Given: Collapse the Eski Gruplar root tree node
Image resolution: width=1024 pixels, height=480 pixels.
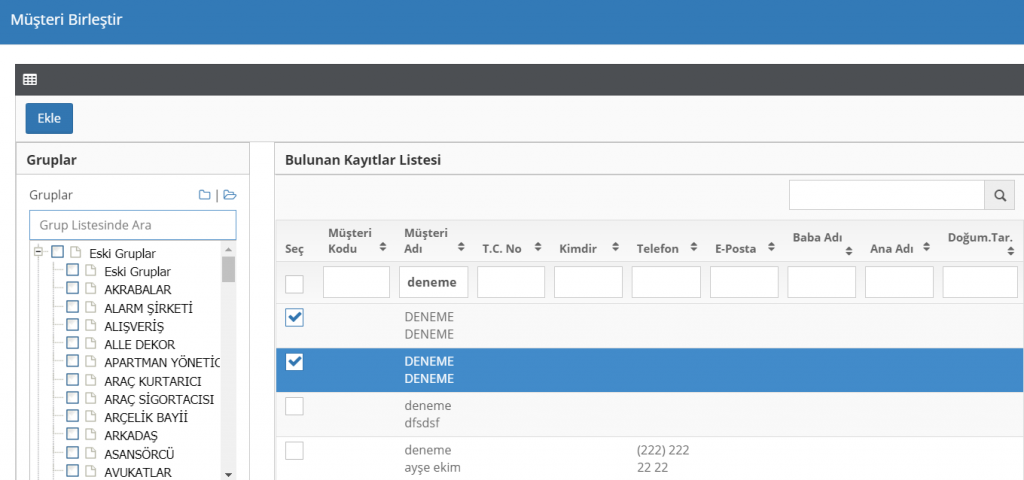Looking at the screenshot, I should (39, 252).
